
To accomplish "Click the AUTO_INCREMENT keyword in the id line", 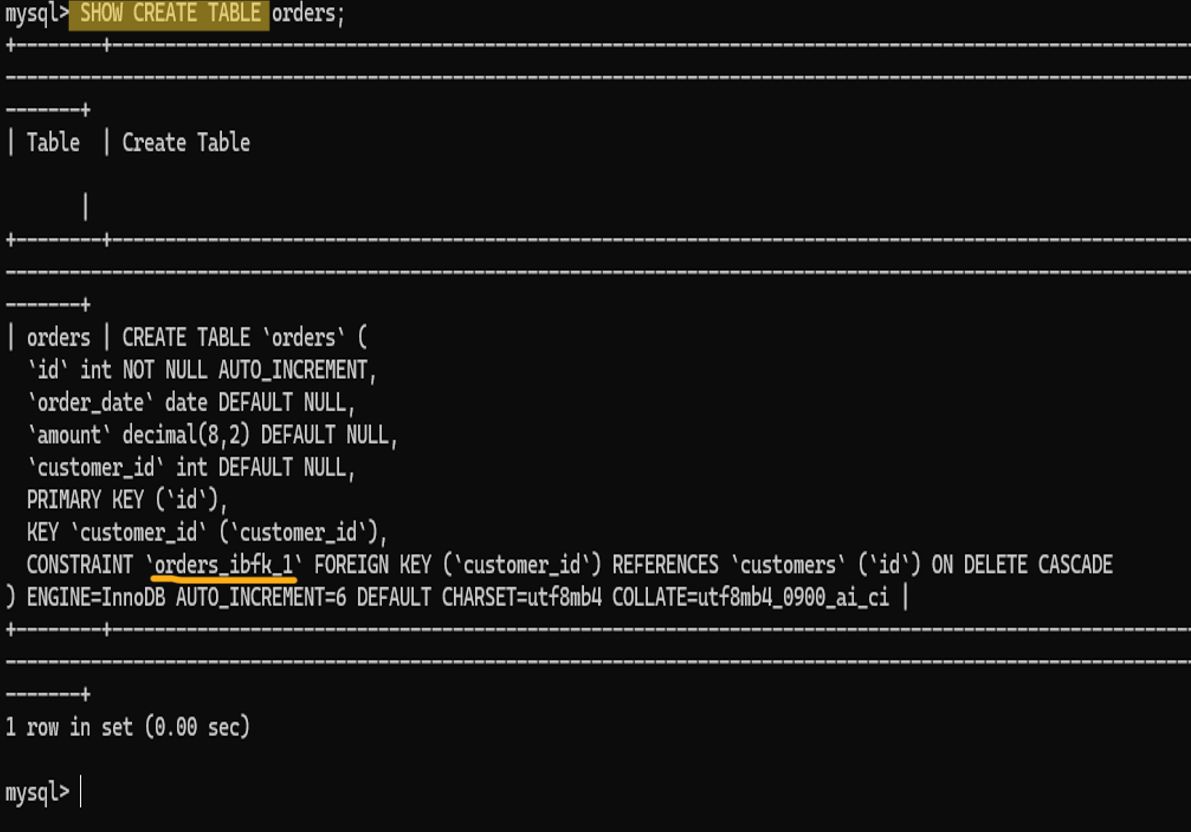I will 292,370.
